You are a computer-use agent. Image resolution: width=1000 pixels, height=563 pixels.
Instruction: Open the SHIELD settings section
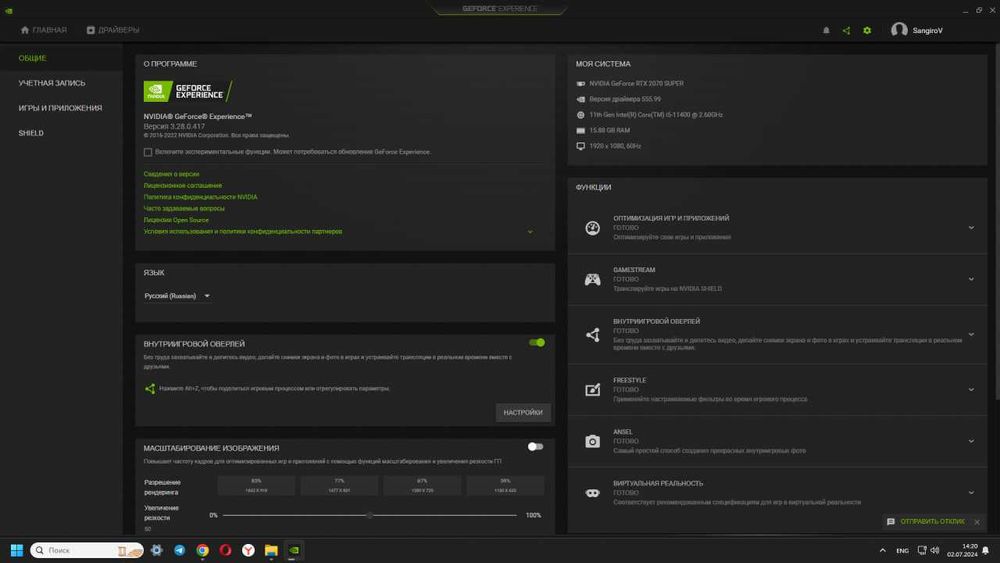click(31, 133)
